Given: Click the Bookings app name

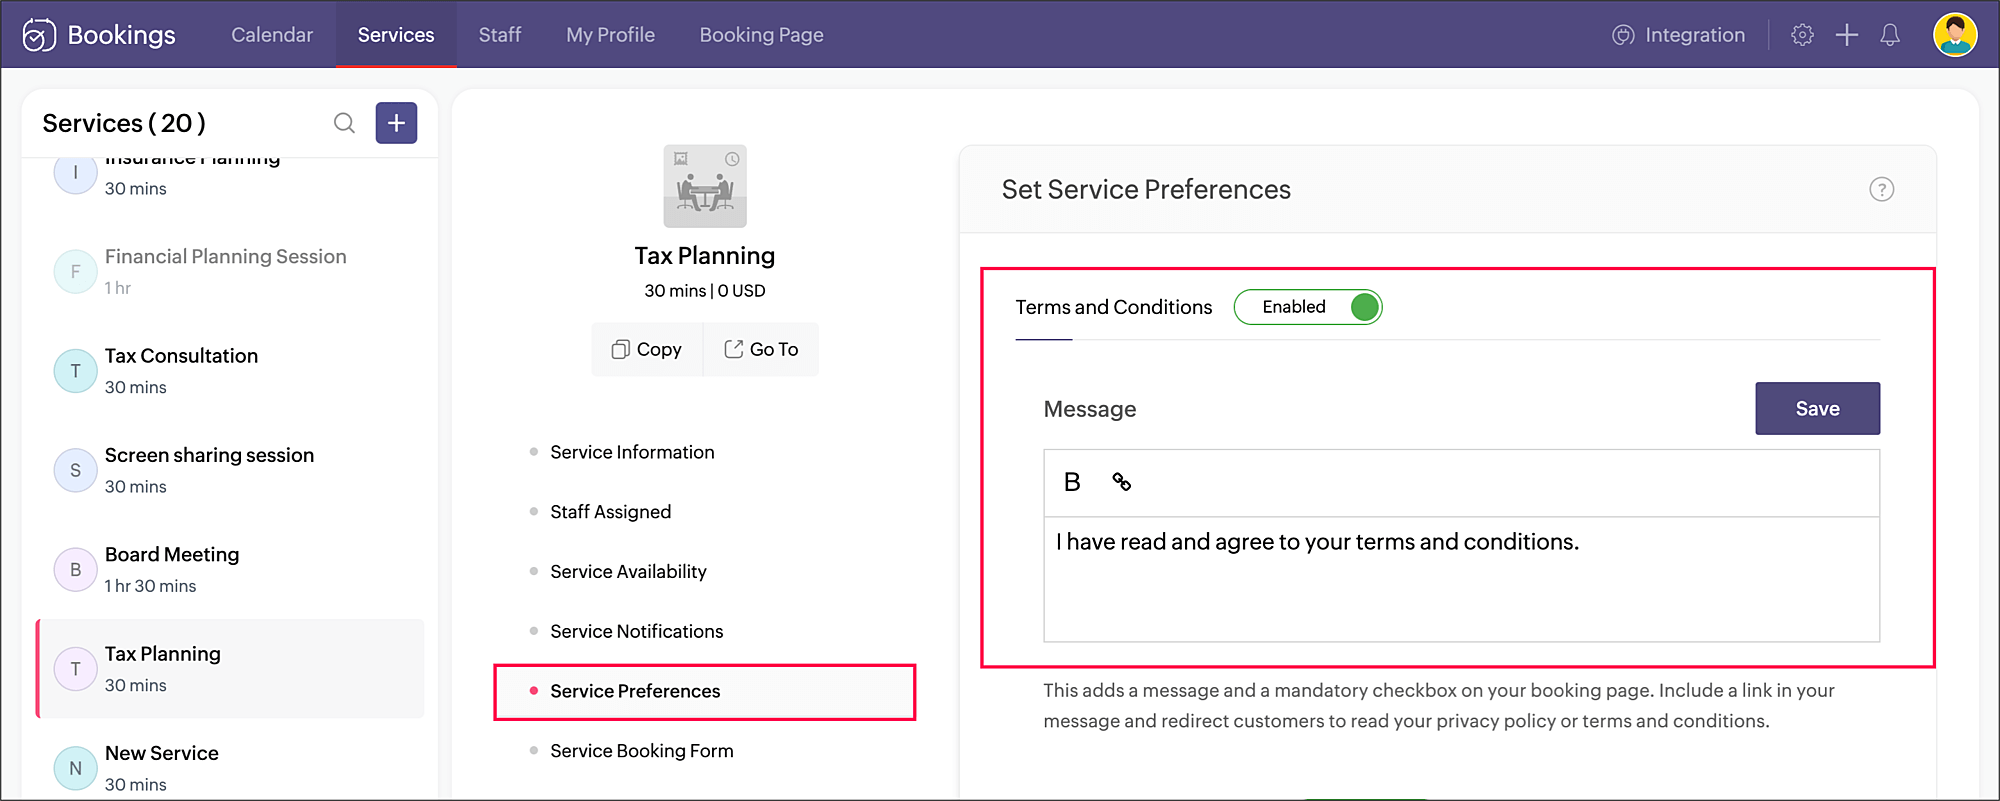Looking at the screenshot, I should click(x=122, y=35).
